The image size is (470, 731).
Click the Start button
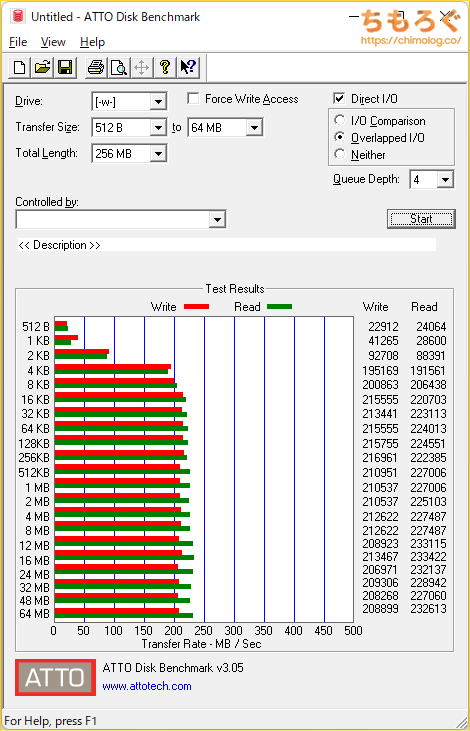pyautogui.click(x=421, y=219)
